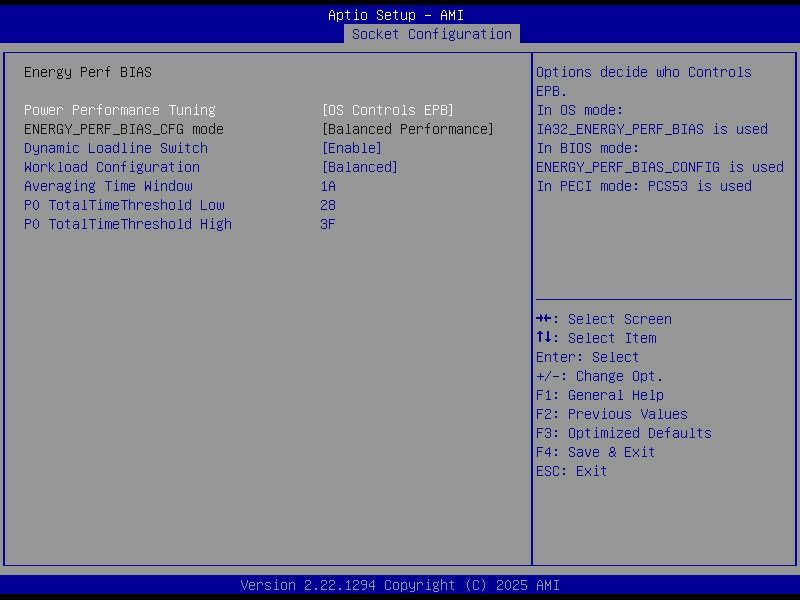Image resolution: width=800 pixels, height=600 pixels.
Task: Select P0 TotalTimeThreshold Low setting
Action: coord(124,205)
